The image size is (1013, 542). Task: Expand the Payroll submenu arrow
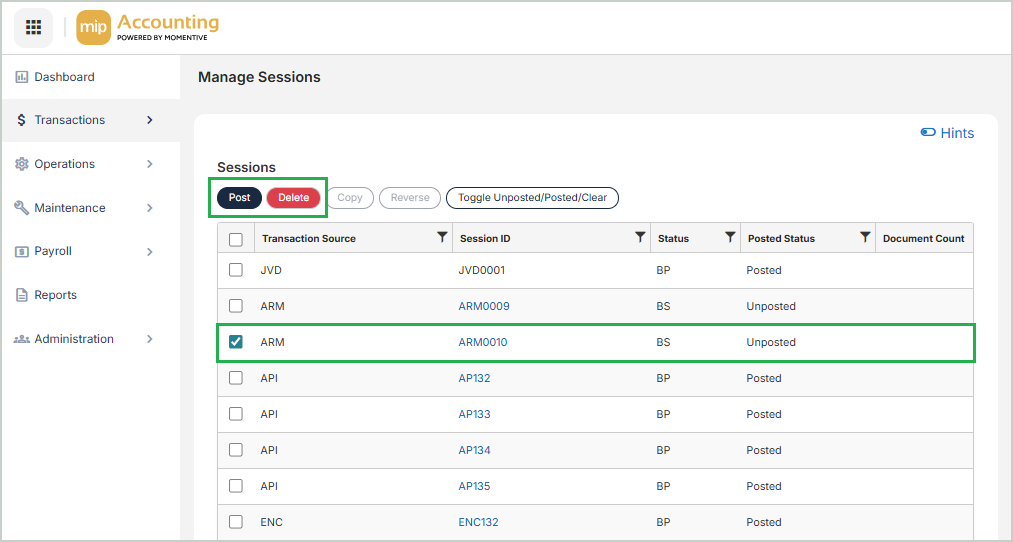coord(150,252)
